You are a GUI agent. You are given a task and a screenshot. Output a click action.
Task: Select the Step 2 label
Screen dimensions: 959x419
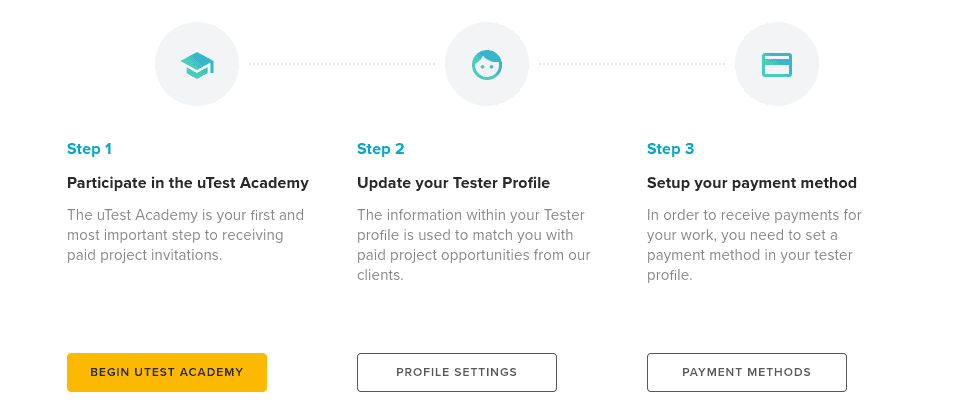point(380,149)
